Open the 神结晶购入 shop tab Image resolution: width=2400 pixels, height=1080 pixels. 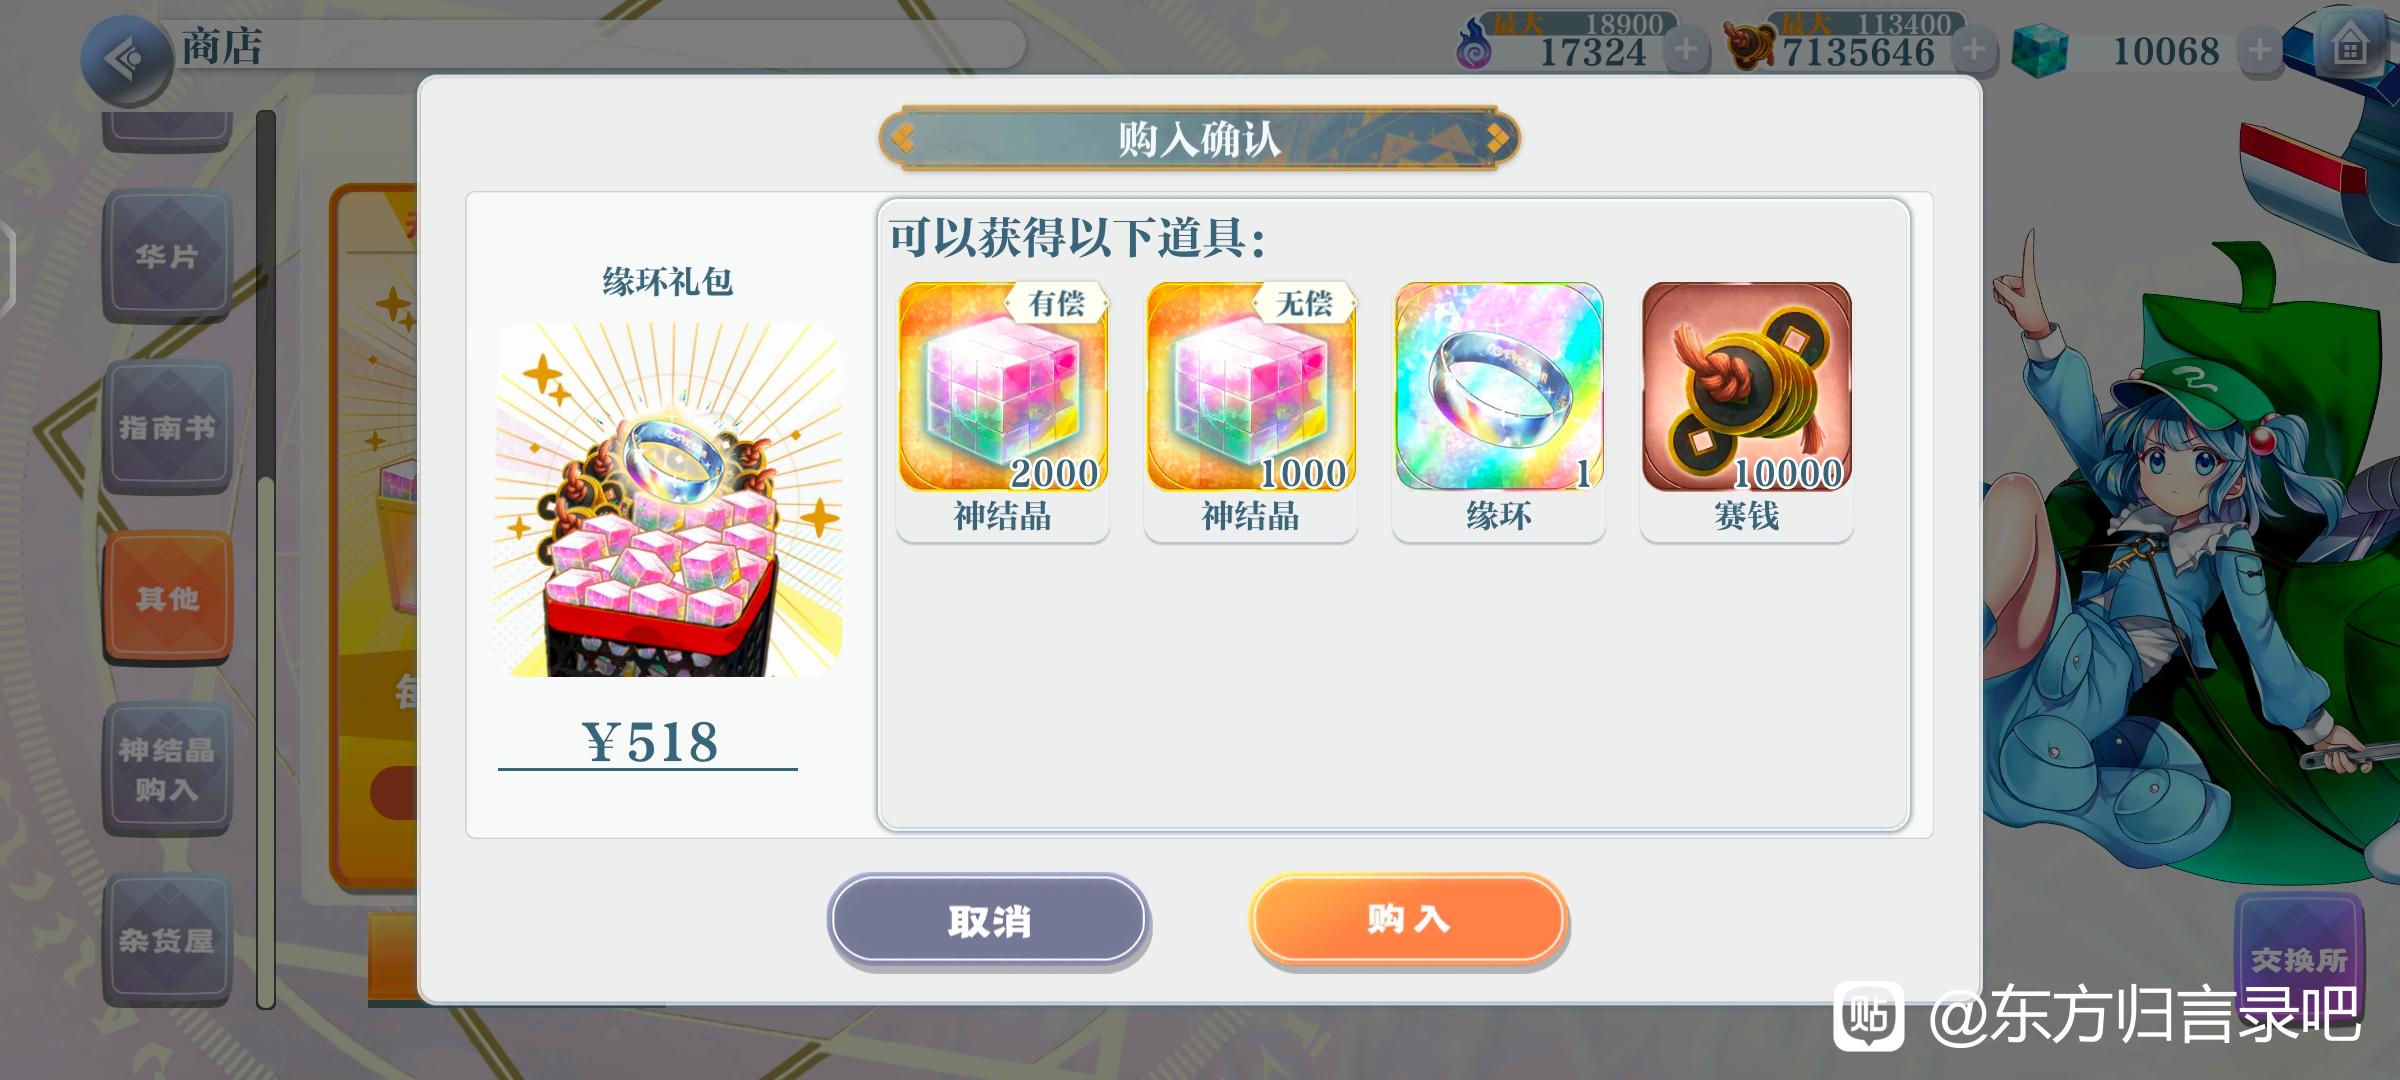coord(167,769)
